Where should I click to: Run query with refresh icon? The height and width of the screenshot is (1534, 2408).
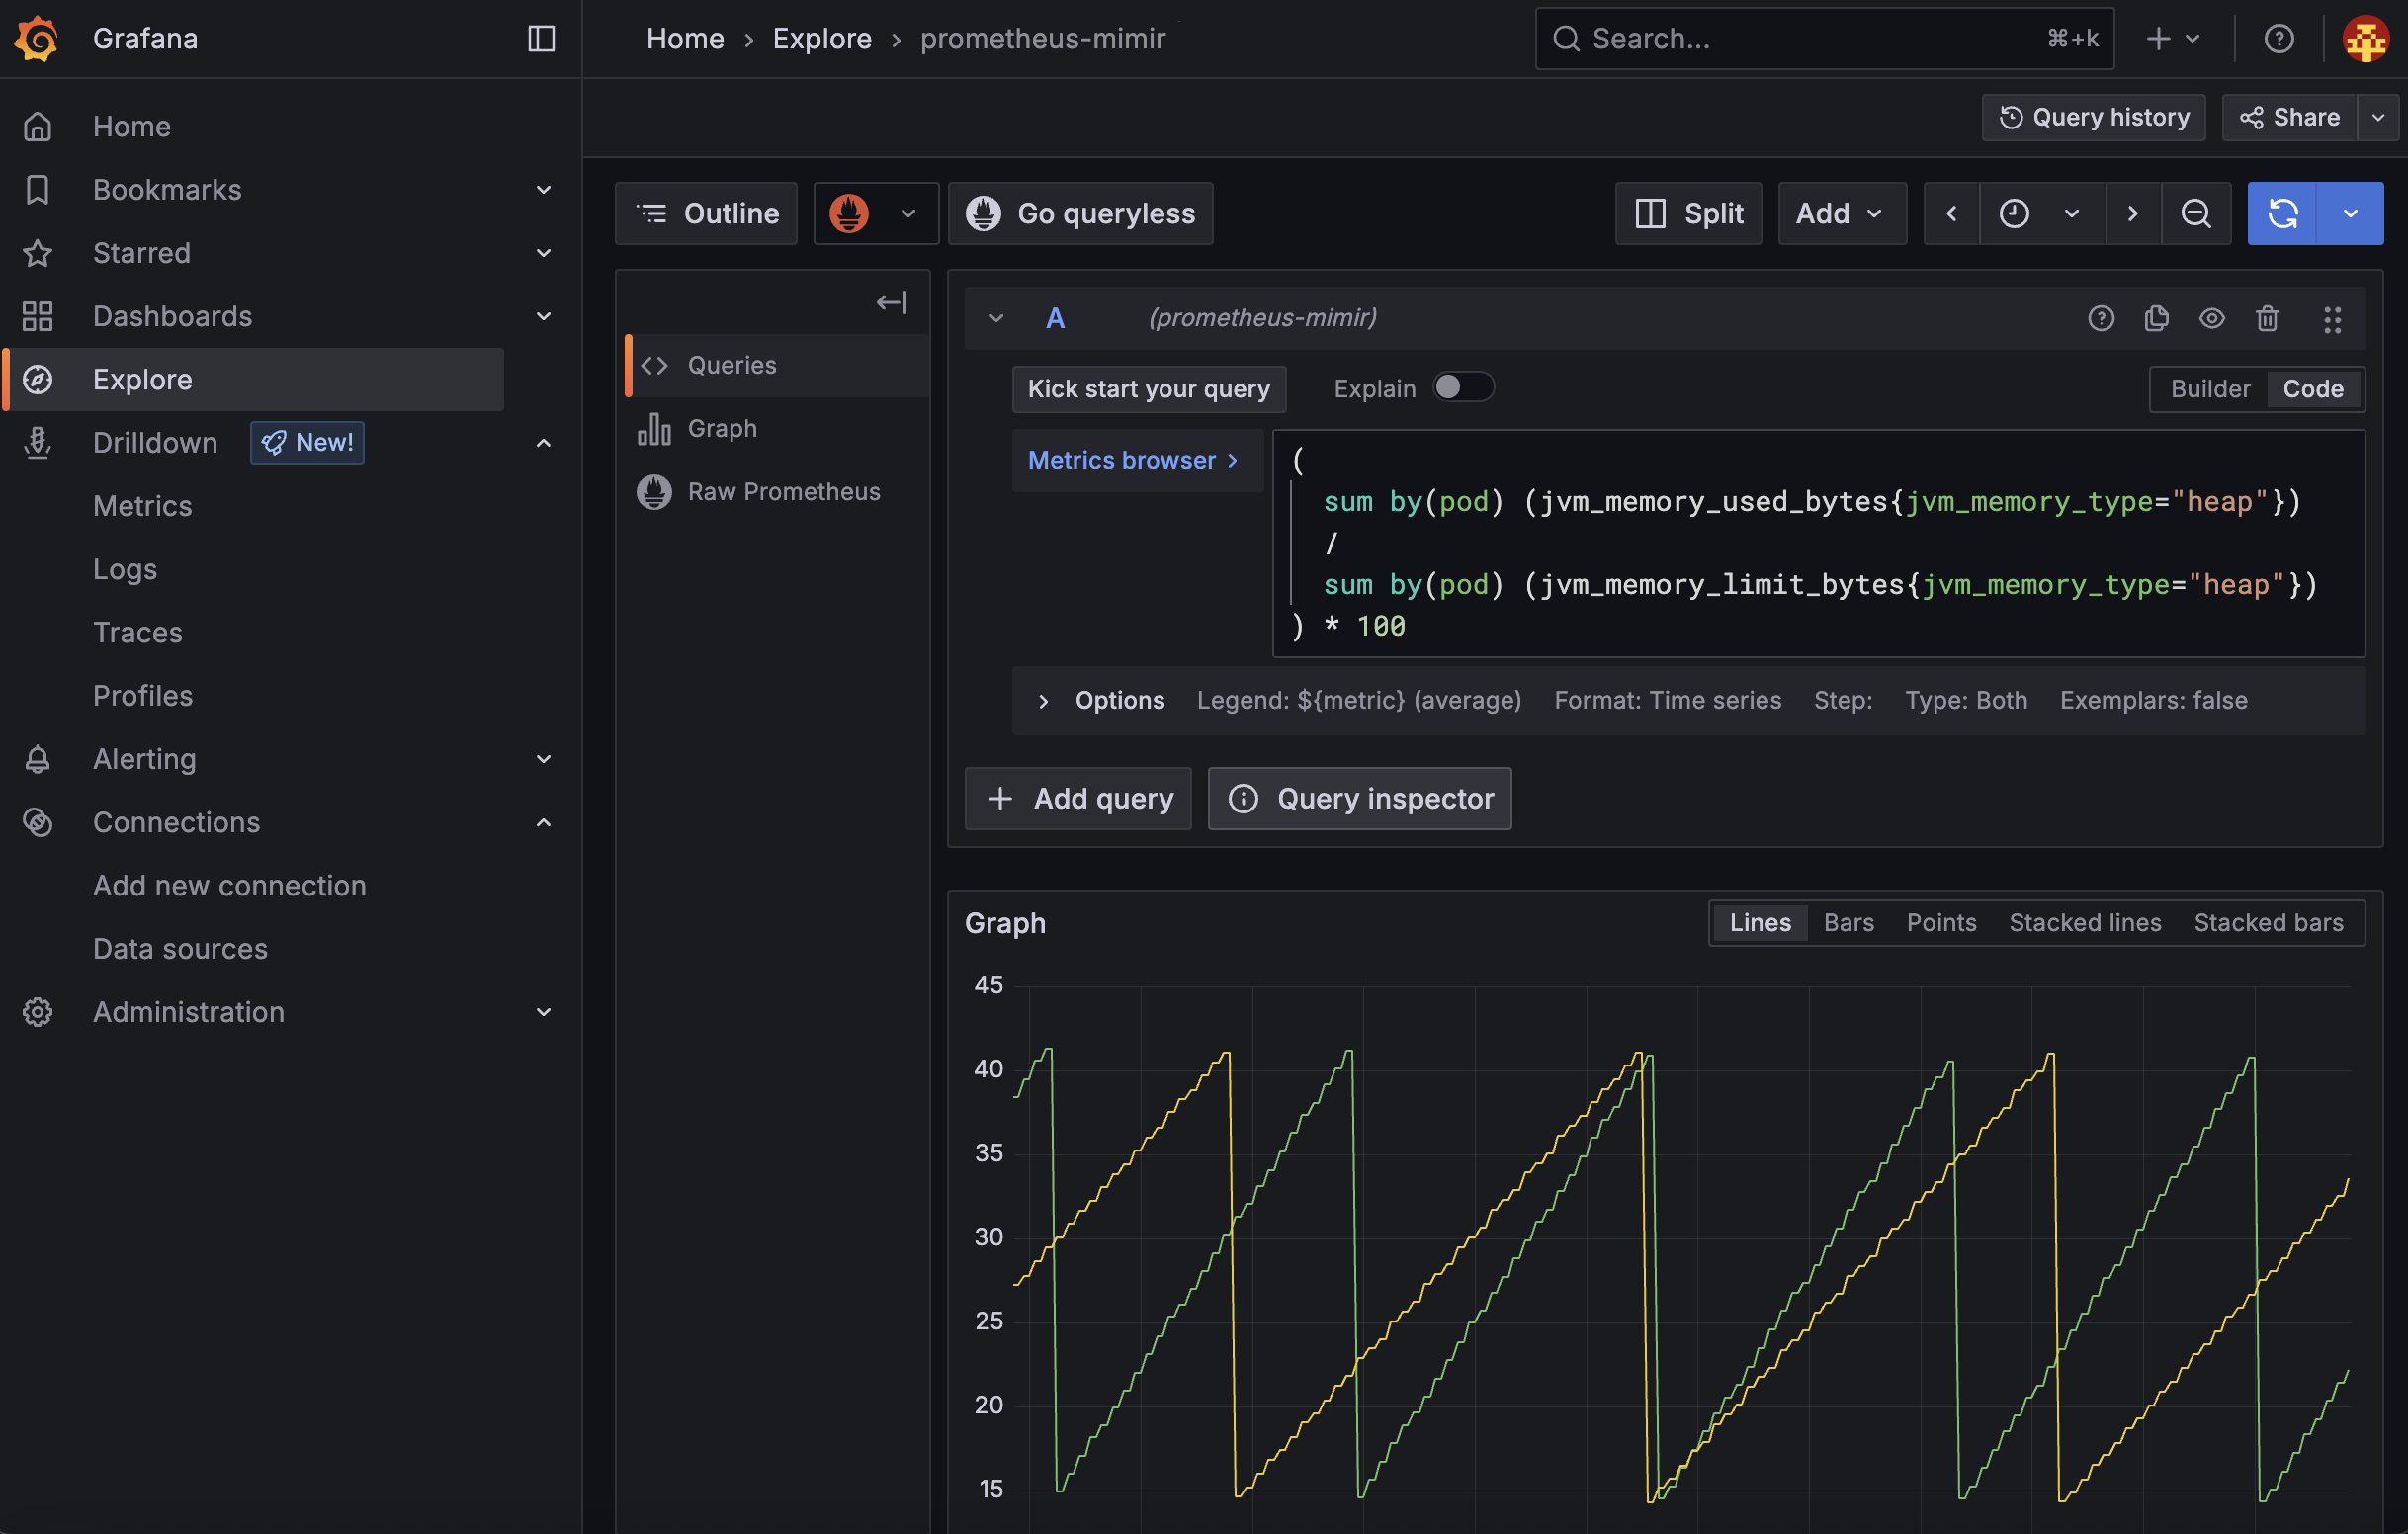tap(2282, 213)
